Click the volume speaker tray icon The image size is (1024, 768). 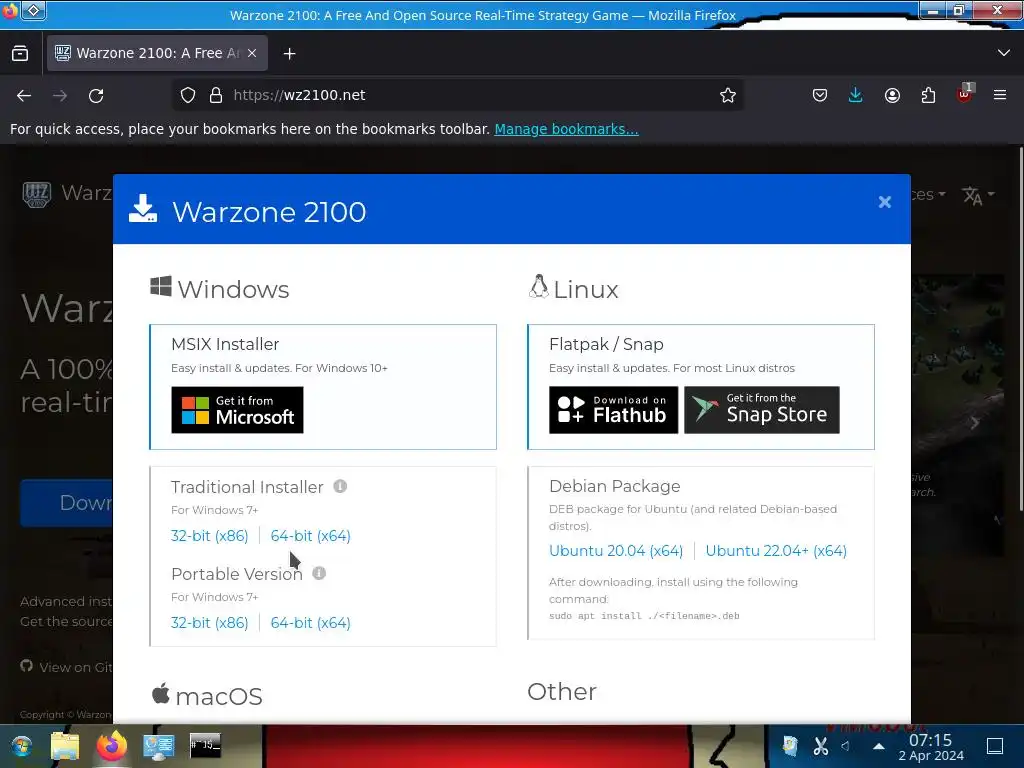click(x=846, y=745)
